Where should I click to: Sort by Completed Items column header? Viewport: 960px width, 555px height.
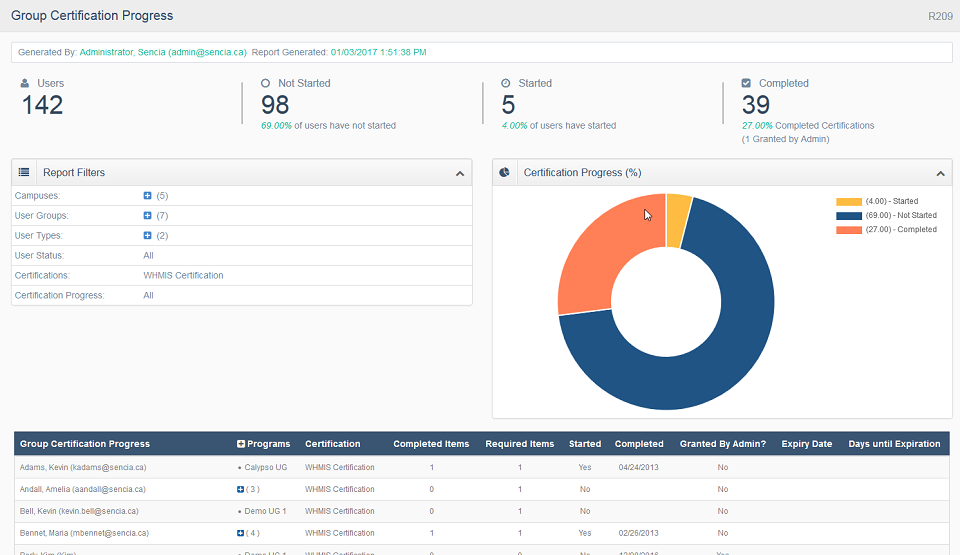pyautogui.click(x=431, y=444)
